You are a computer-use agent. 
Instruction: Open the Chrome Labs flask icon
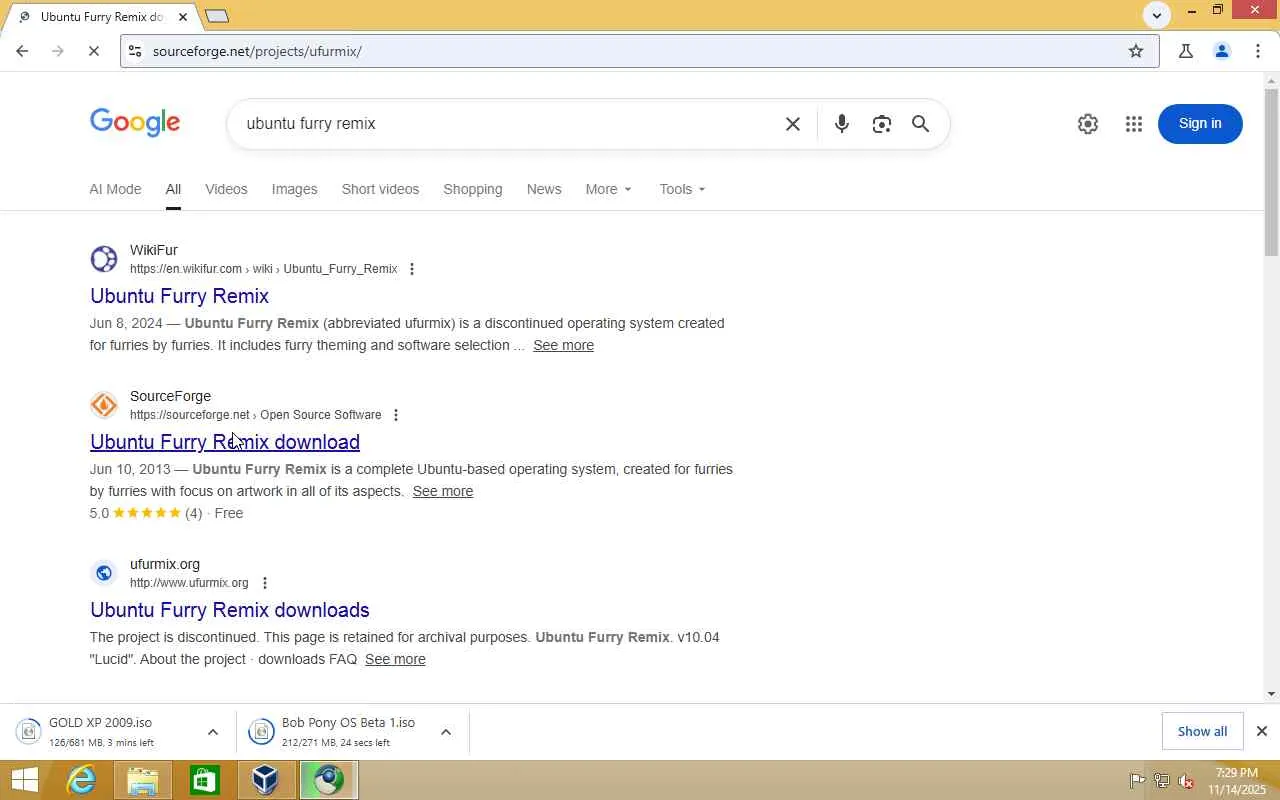click(x=1186, y=51)
